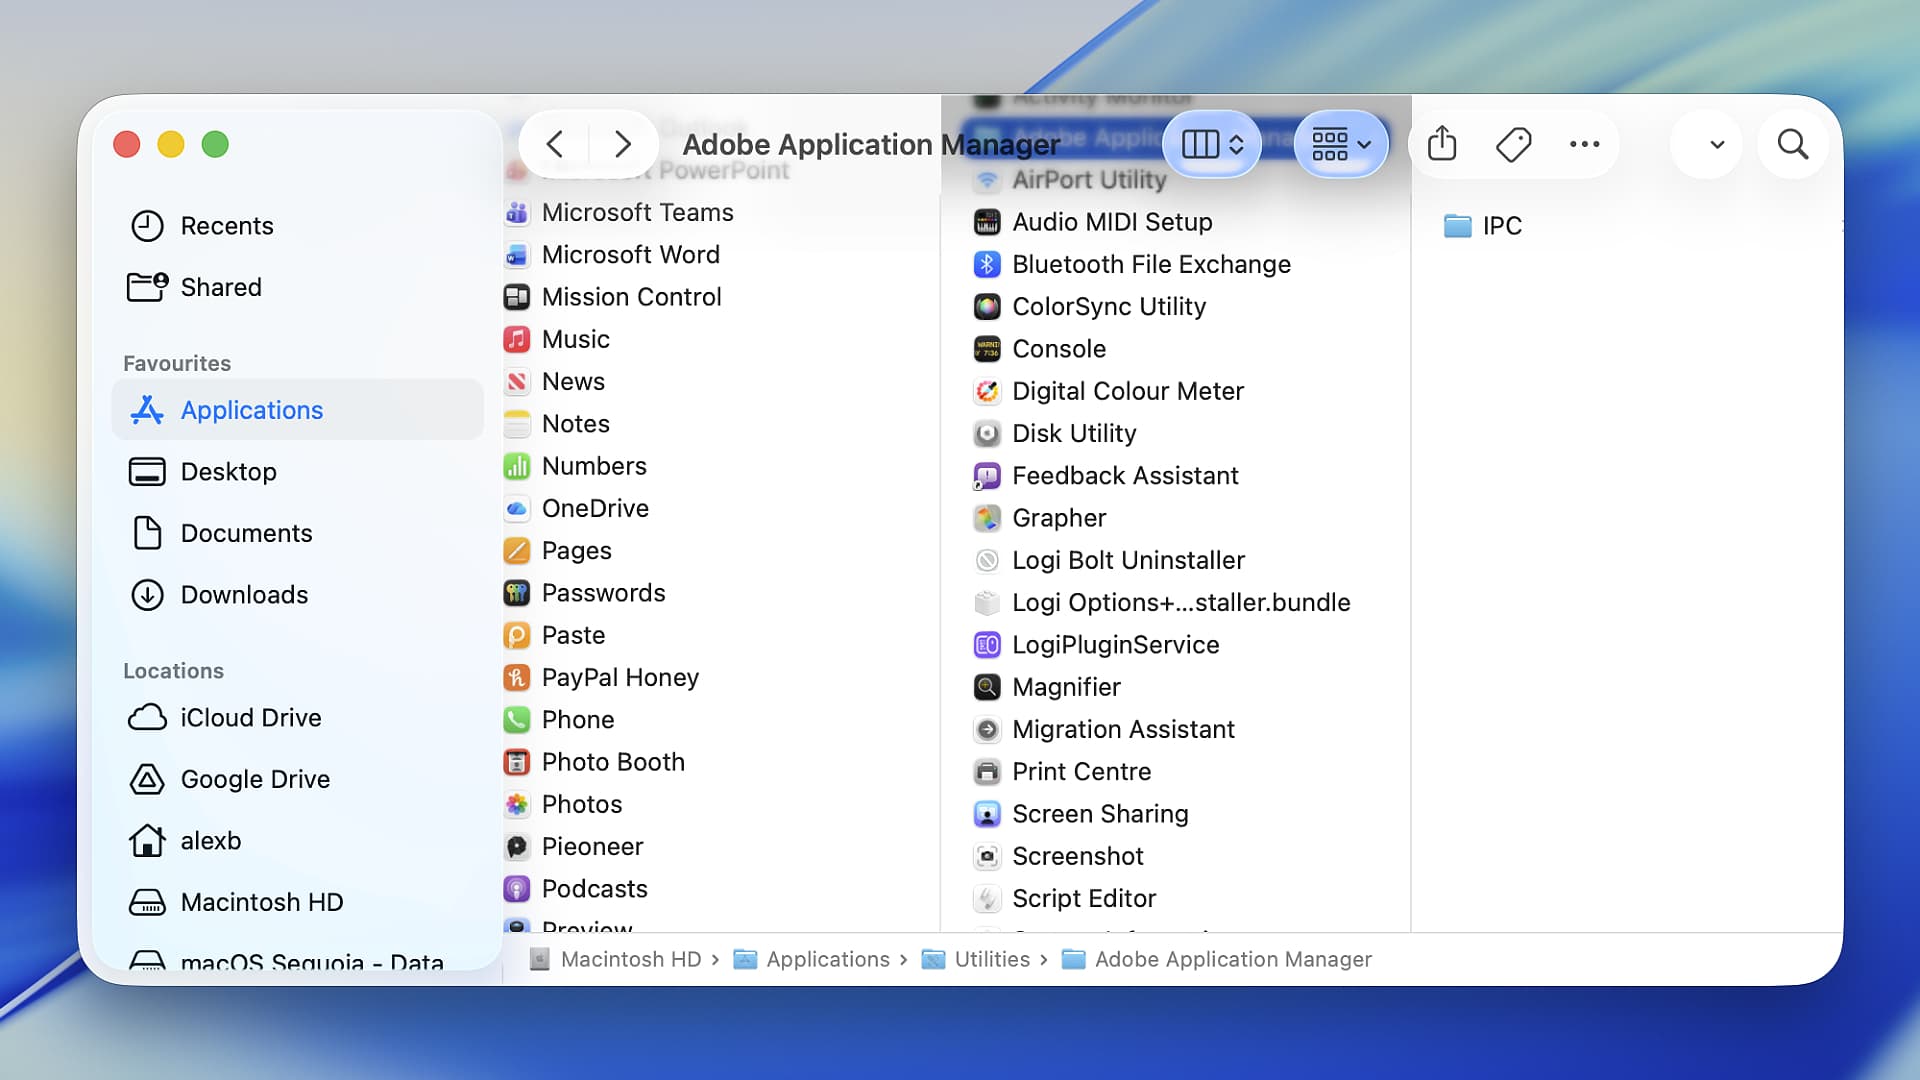Click the Tags icon in the toolbar
This screenshot has height=1080, width=1920.
pos(1513,144)
